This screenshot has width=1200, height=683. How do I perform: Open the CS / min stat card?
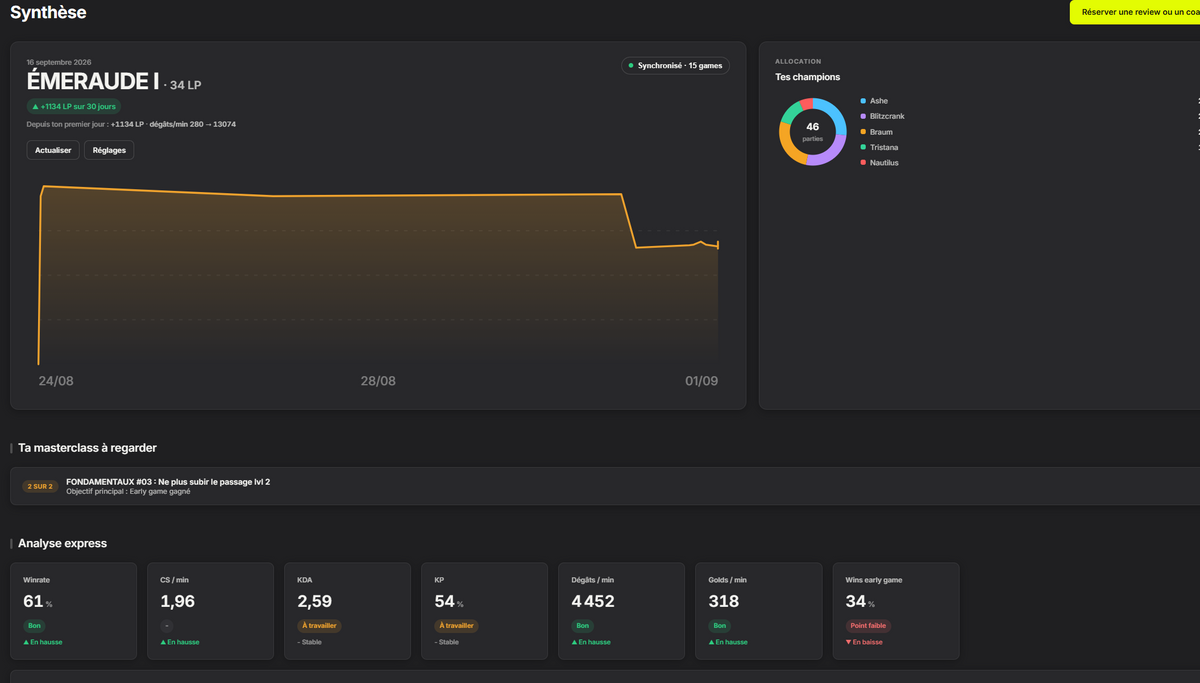point(210,611)
